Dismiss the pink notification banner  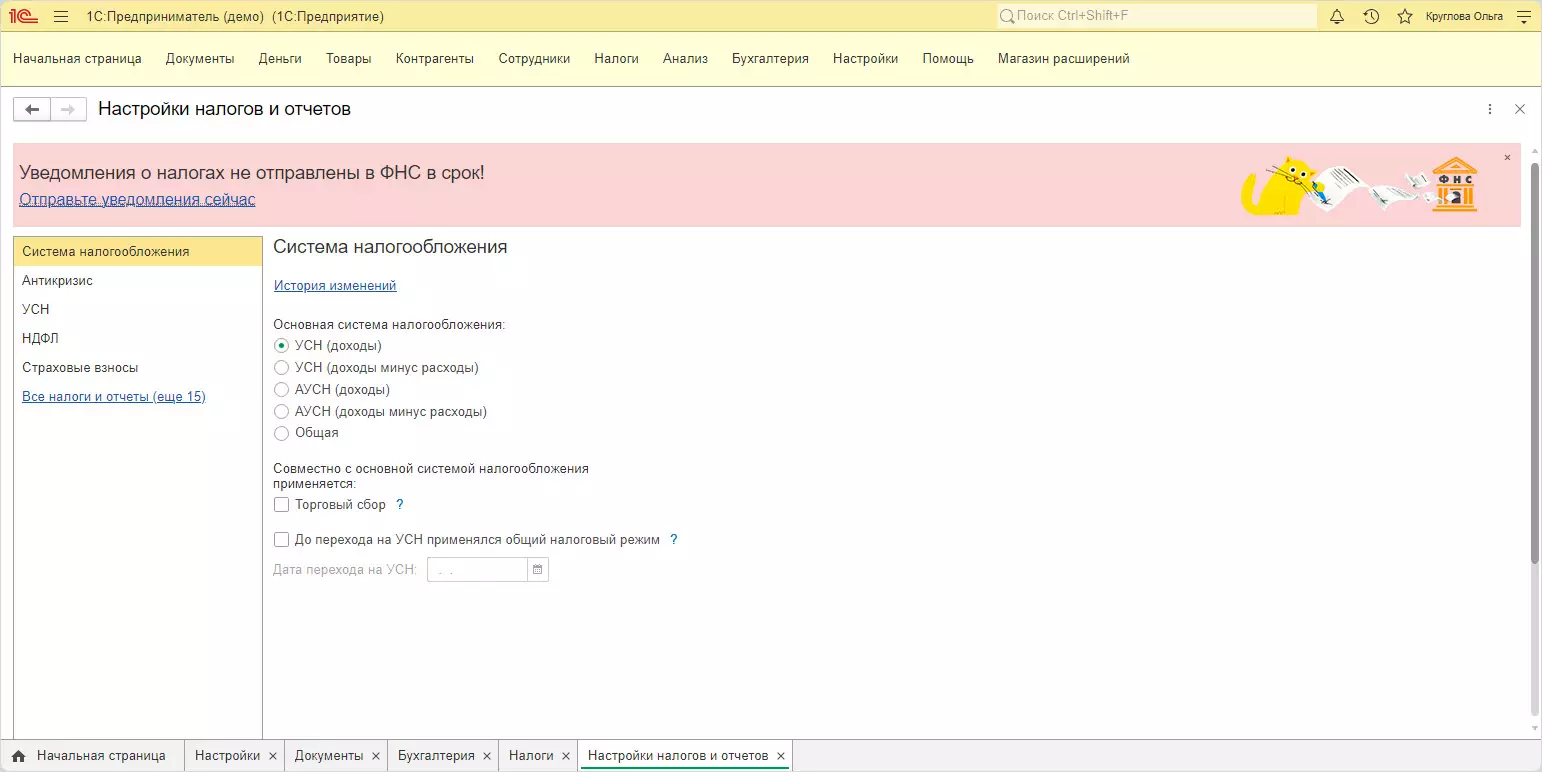[1507, 158]
